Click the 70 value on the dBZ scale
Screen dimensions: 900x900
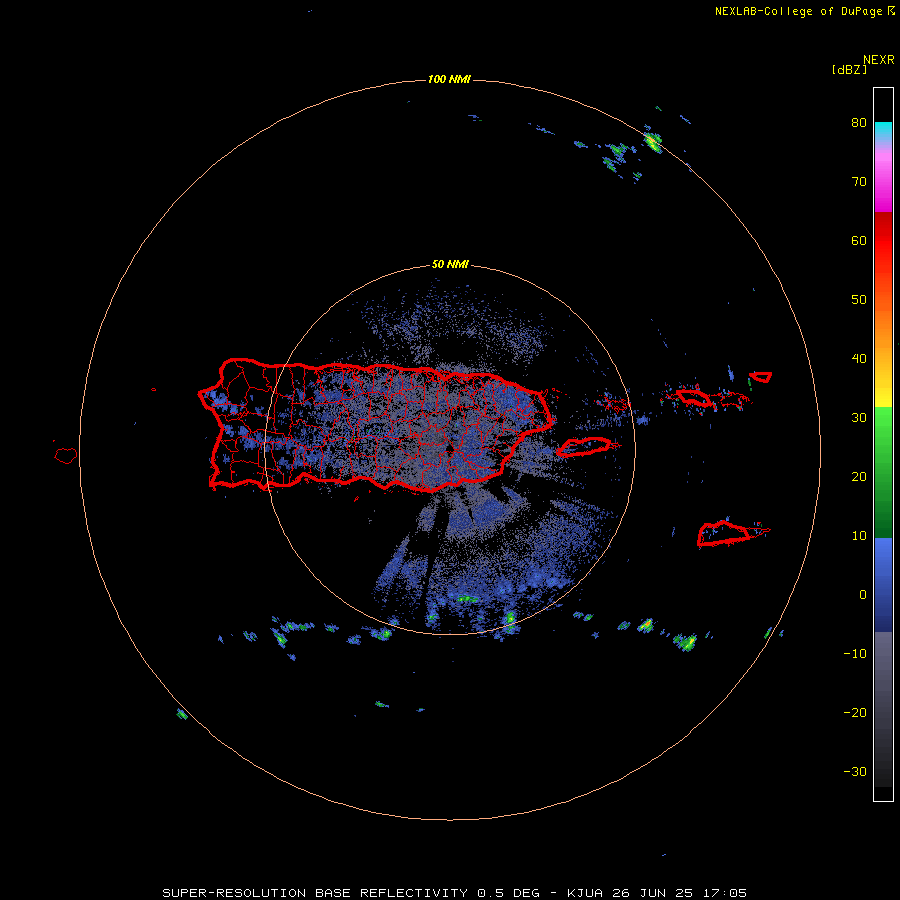(859, 182)
